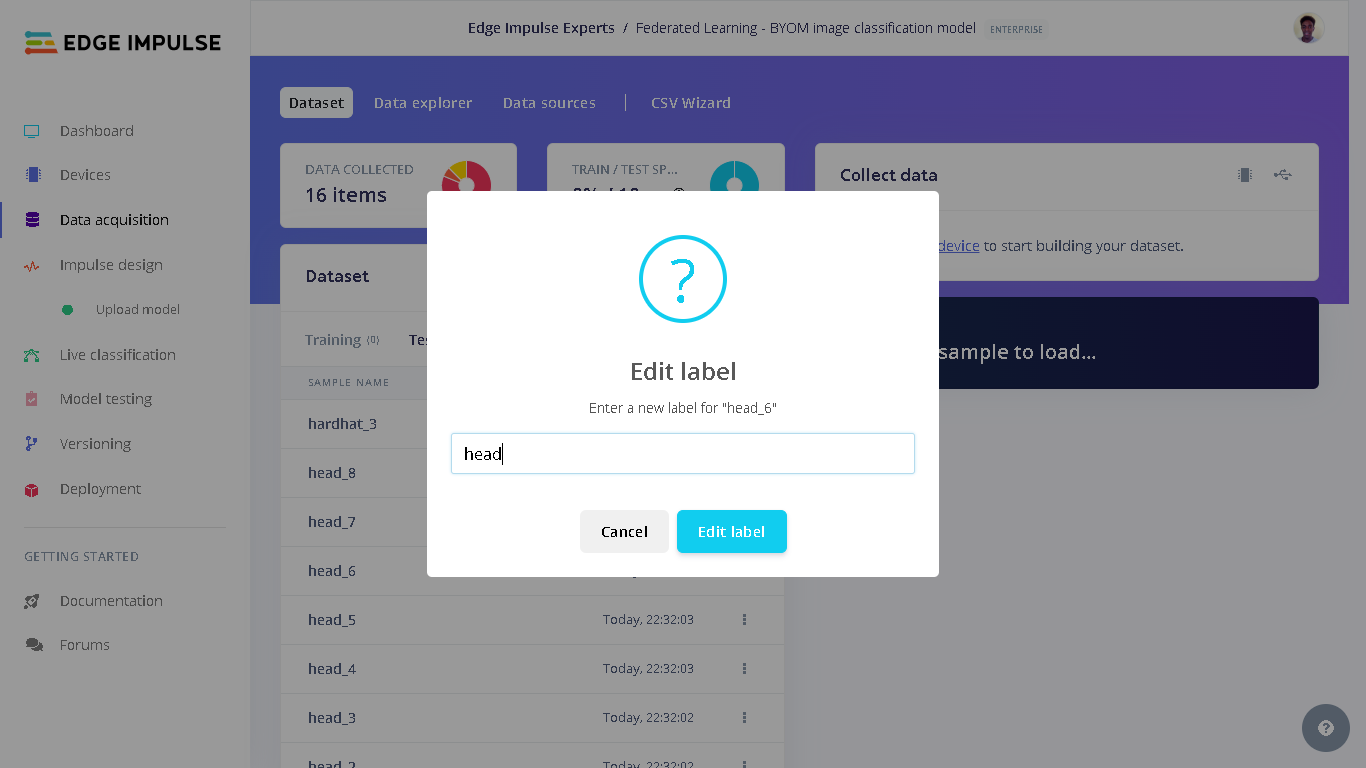Switch to the Data sources tab
The height and width of the screenshot is (768, 1366).
[x=549, y=103]
